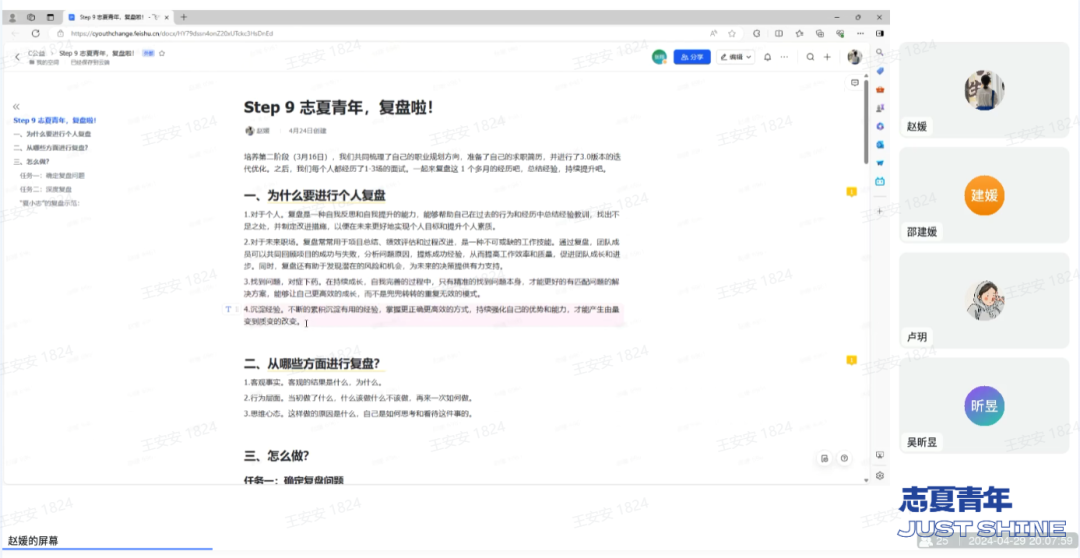Click the C公益 breadcrumb link

37,53
